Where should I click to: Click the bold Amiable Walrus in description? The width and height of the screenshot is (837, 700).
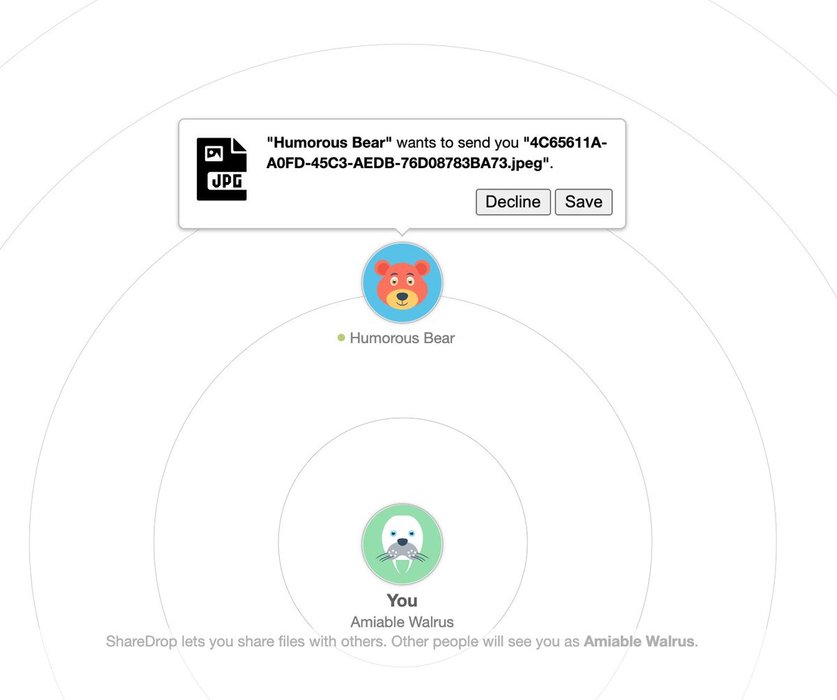(x=640, y=641)
